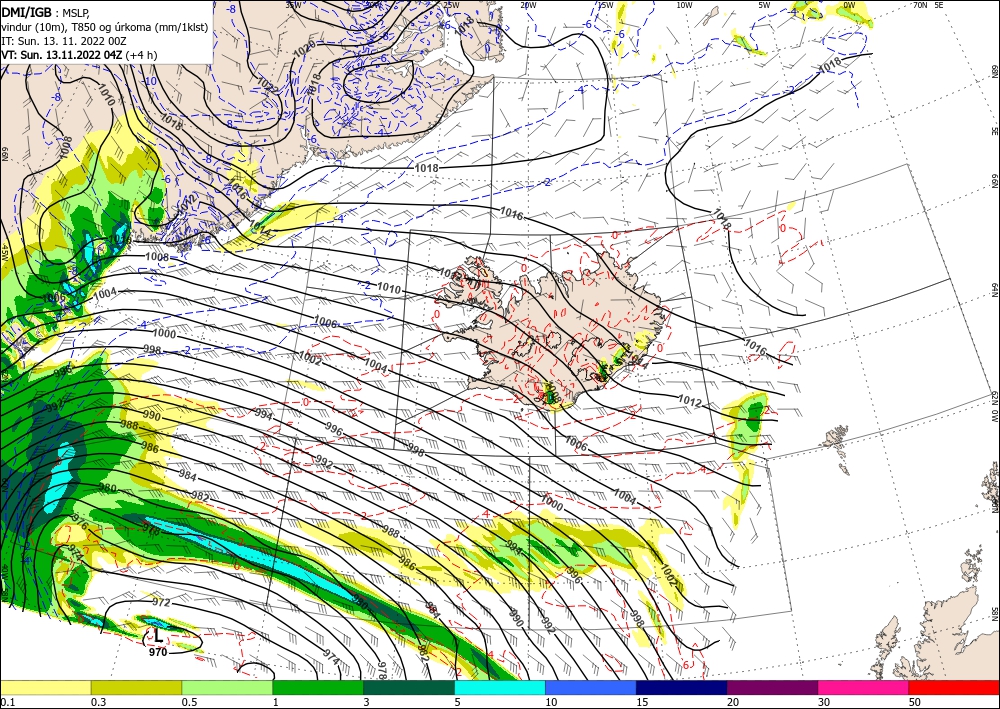Click the olive 0.3–0.5 legend color band
Image resolution: width=1000 pixels, height=709 pixels.
click(136, 687)
